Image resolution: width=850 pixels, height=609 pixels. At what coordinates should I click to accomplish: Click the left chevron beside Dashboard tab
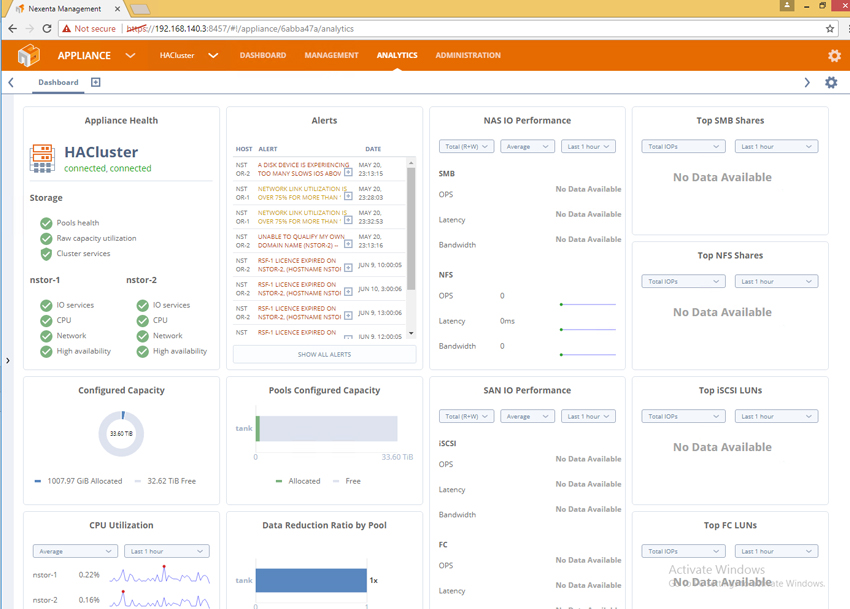point(11,82)
